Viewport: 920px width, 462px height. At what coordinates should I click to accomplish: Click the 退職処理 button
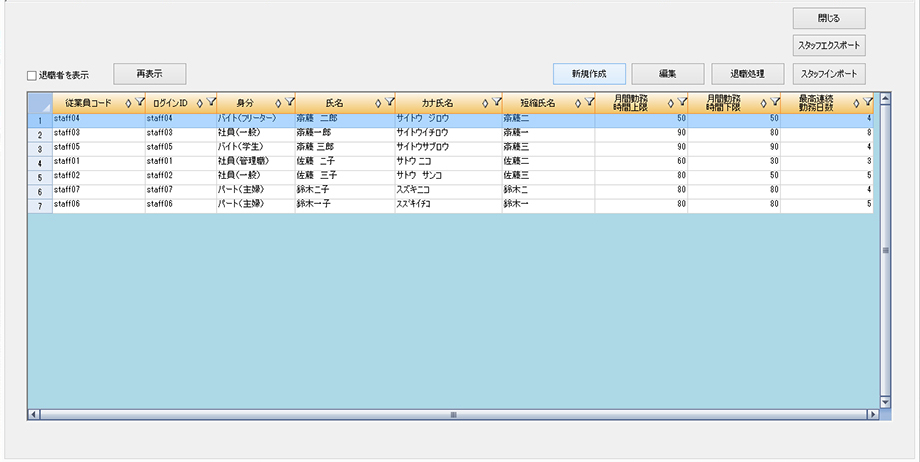(x=748, y=74)
